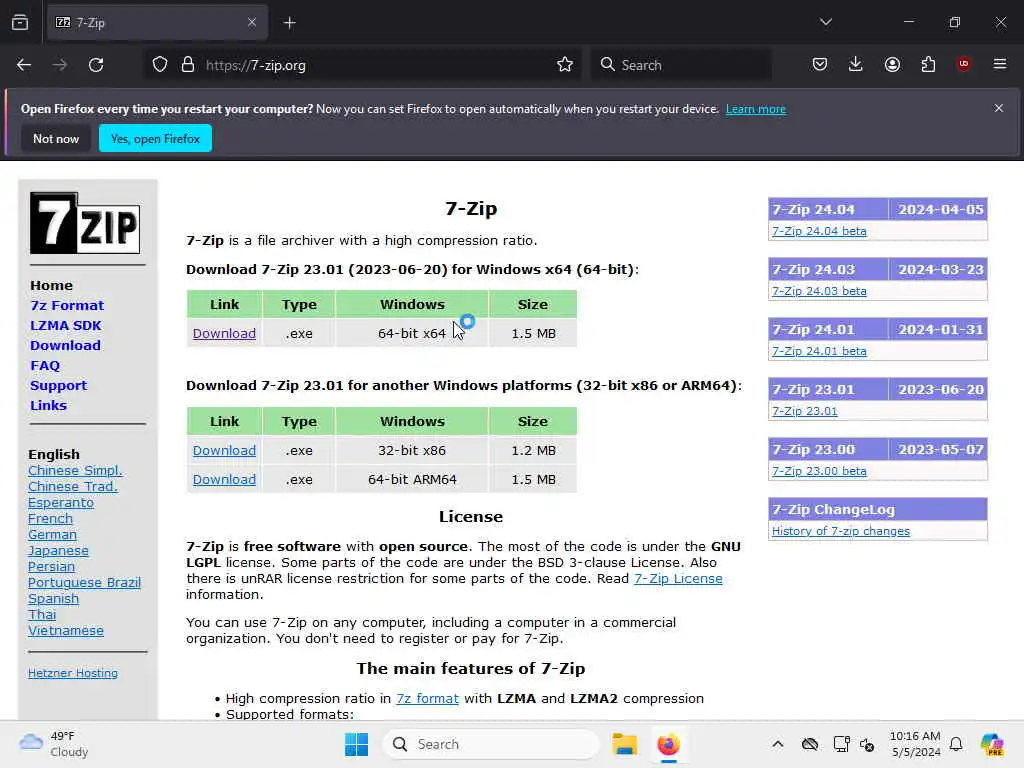This screenshot has height=768, width=1024.
Task: Open LZMA SDK sidebar link
Action: [65, 326]
